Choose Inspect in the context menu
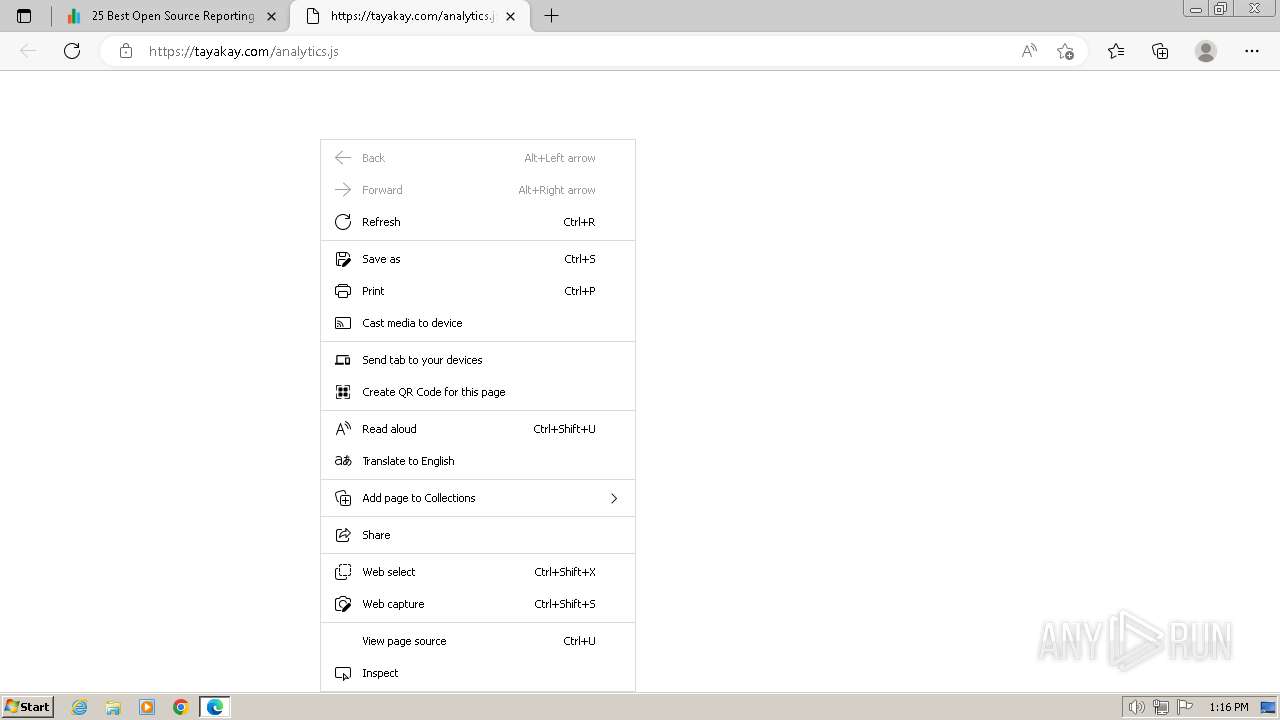 click(478, 673)
